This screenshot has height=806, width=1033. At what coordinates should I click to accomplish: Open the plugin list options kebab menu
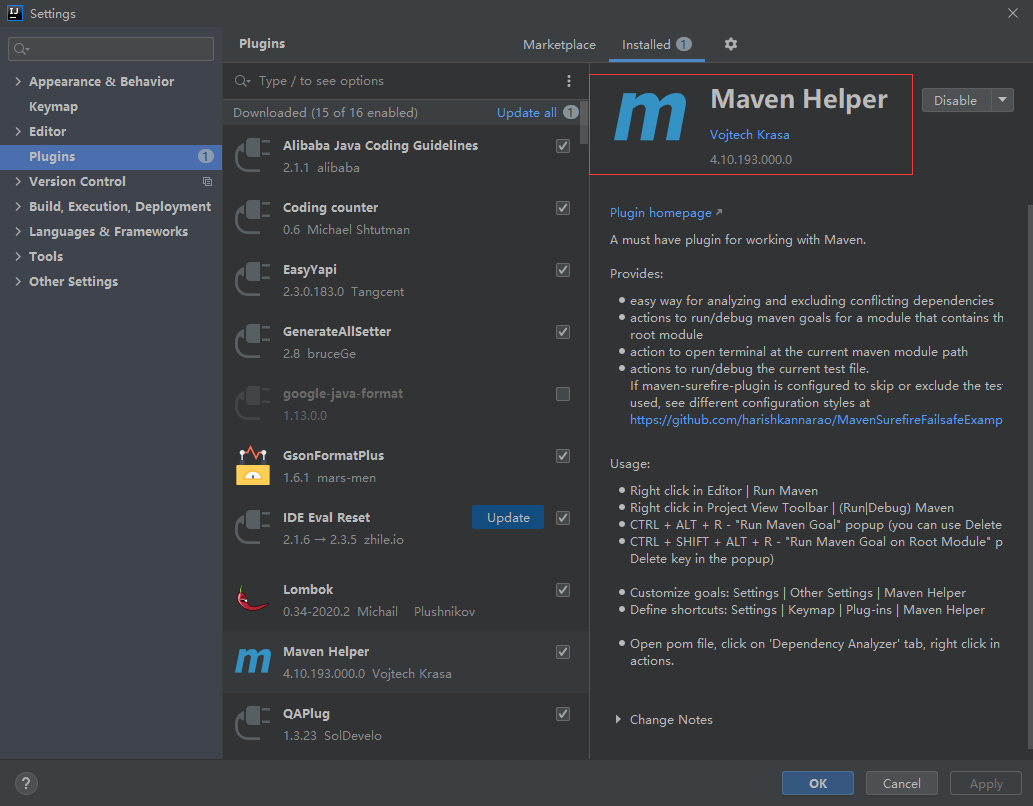[569, 81]
